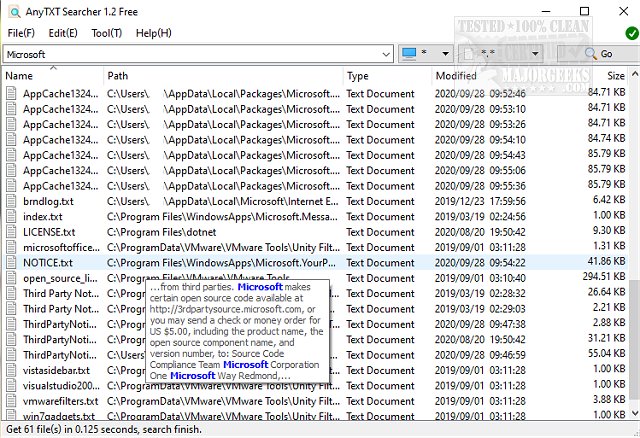Image resolution: width=640 pixels, height=438 pixels.
Task: Click file icon of microsoftoffice row
Action: (11, 247)
